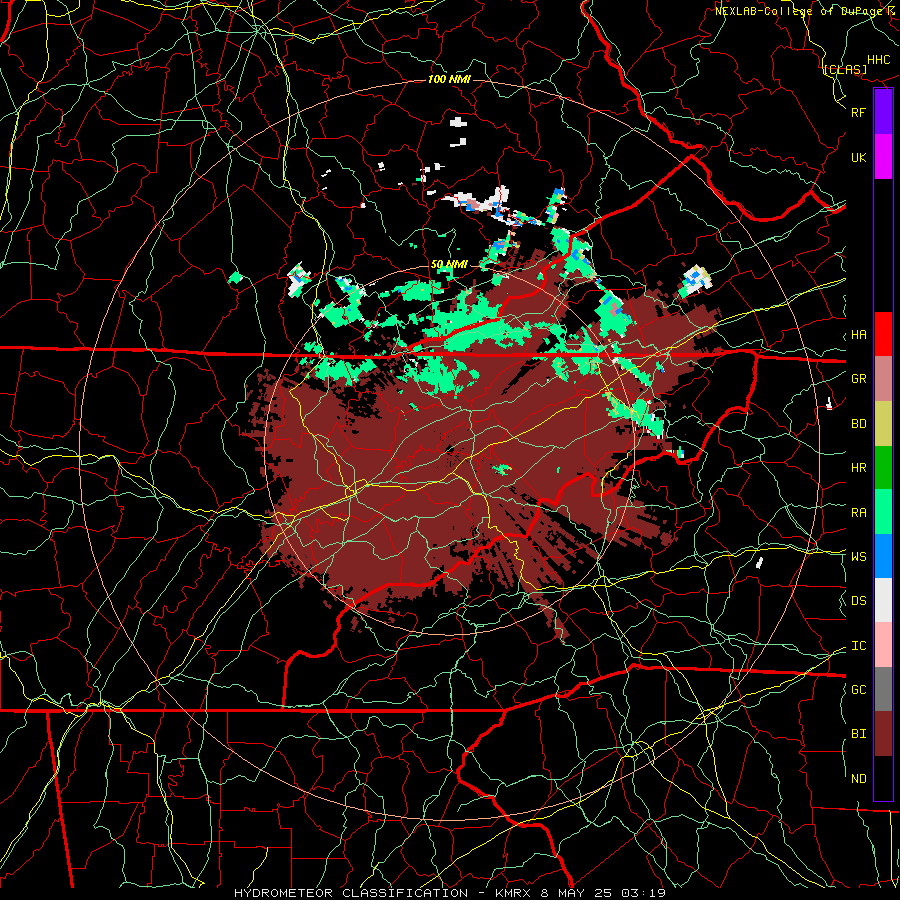
Task: Click the GC legend label
Action: coord(858,690)
